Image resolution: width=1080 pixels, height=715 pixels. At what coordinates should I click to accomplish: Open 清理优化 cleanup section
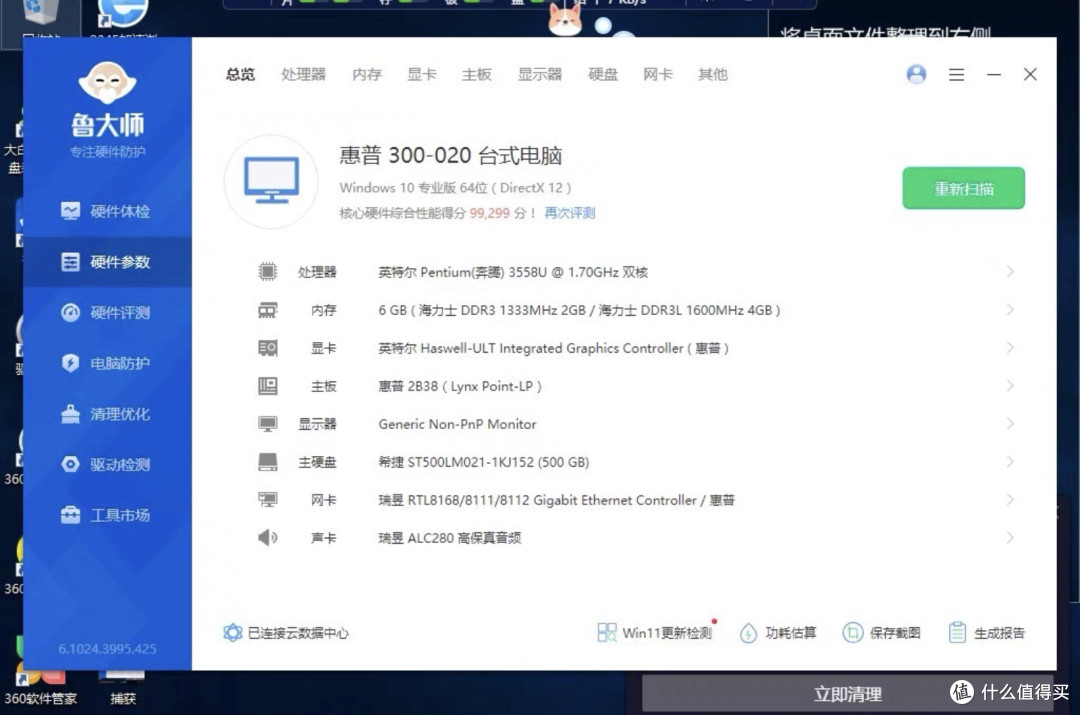[105, 414]
